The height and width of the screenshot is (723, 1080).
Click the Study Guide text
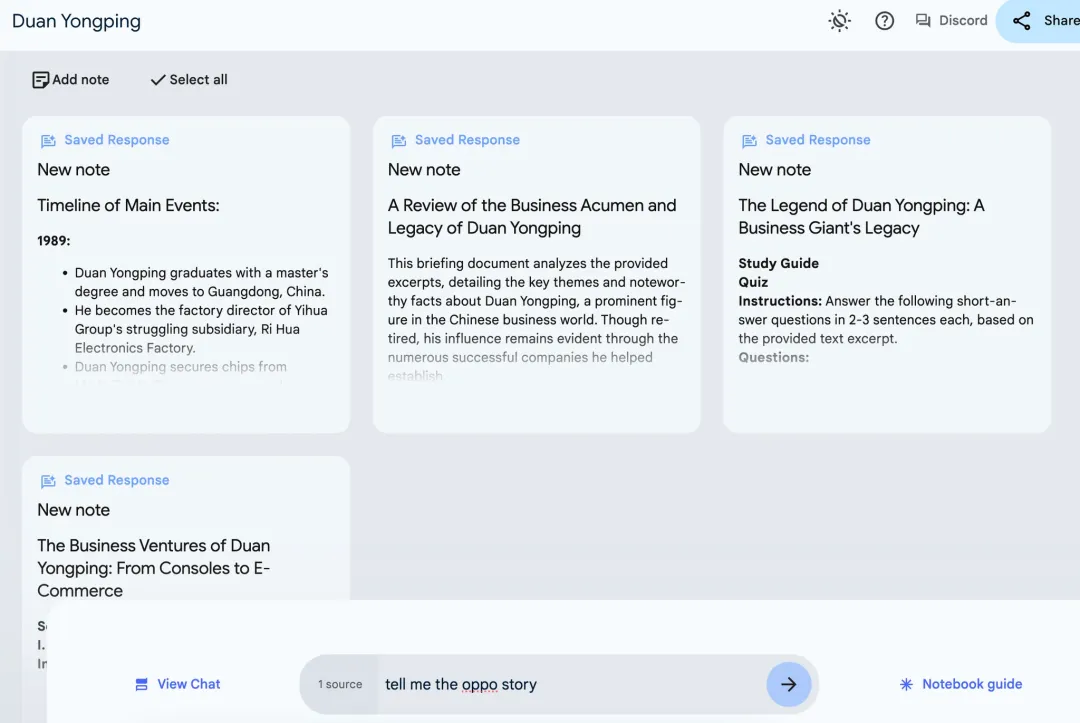778,264
